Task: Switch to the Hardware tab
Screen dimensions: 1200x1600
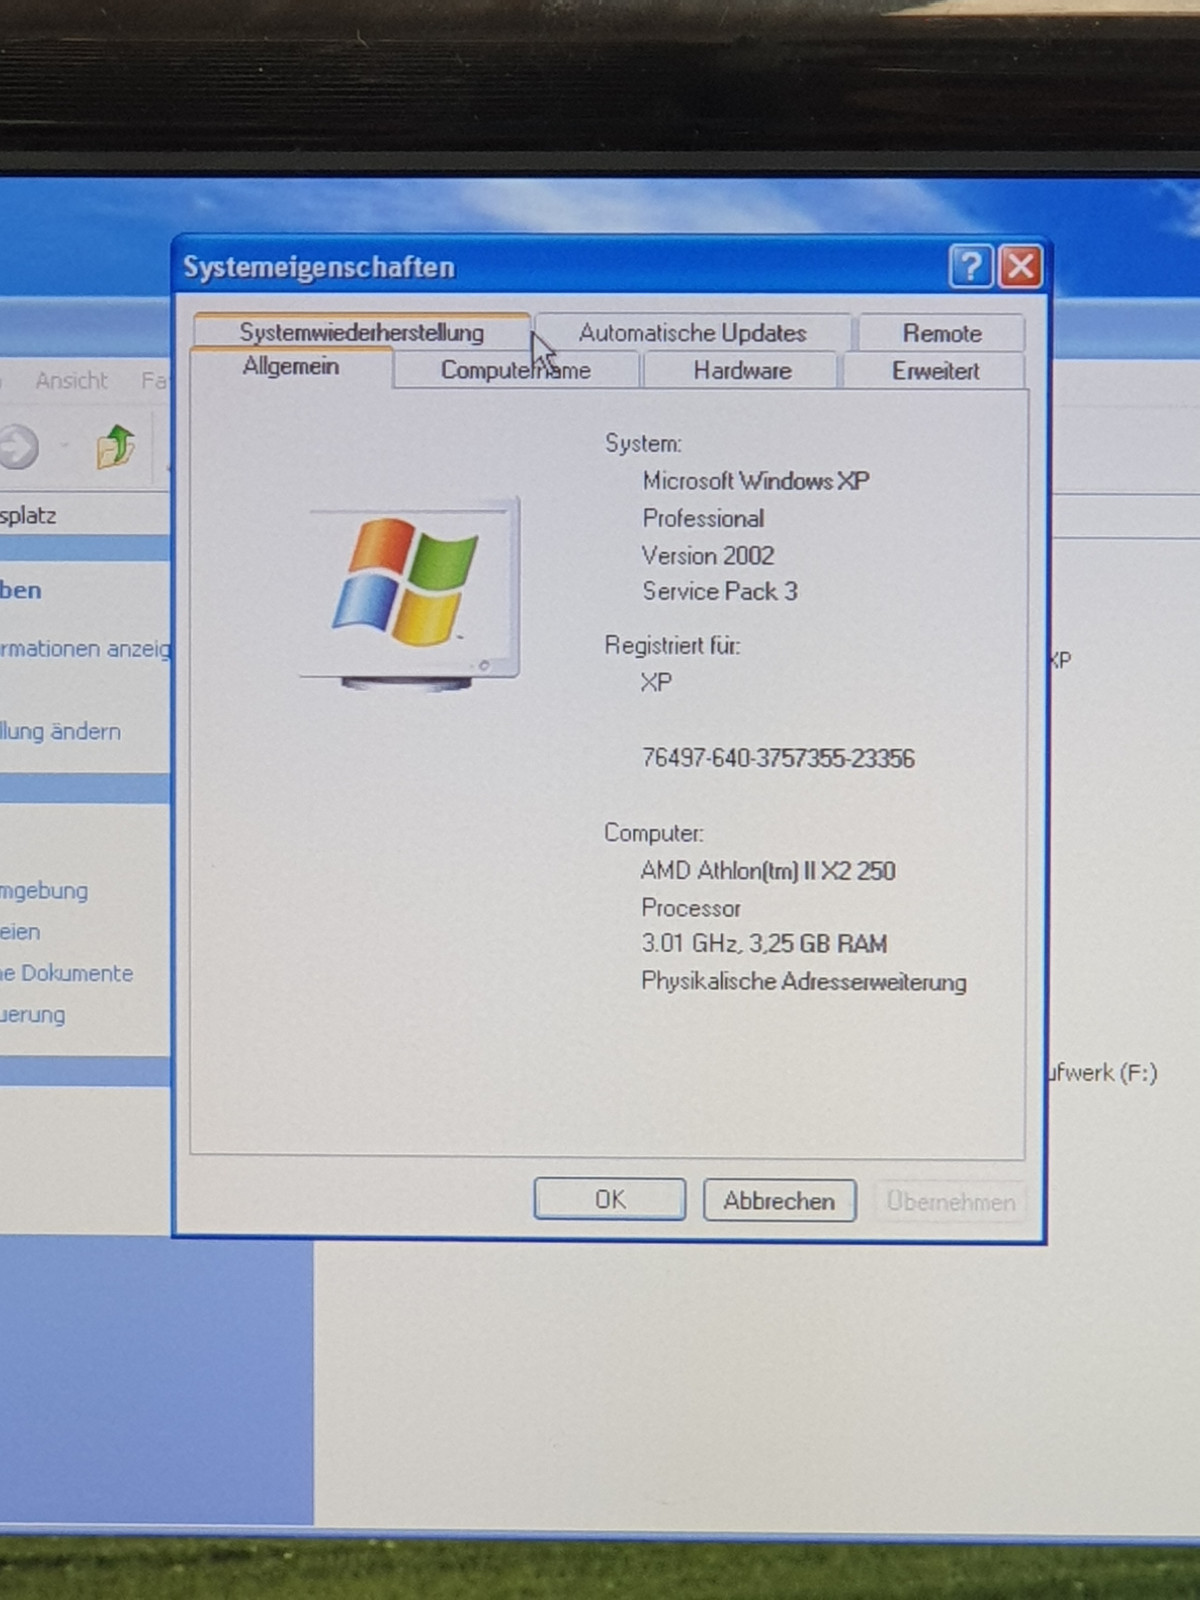Action: (742, 371)
